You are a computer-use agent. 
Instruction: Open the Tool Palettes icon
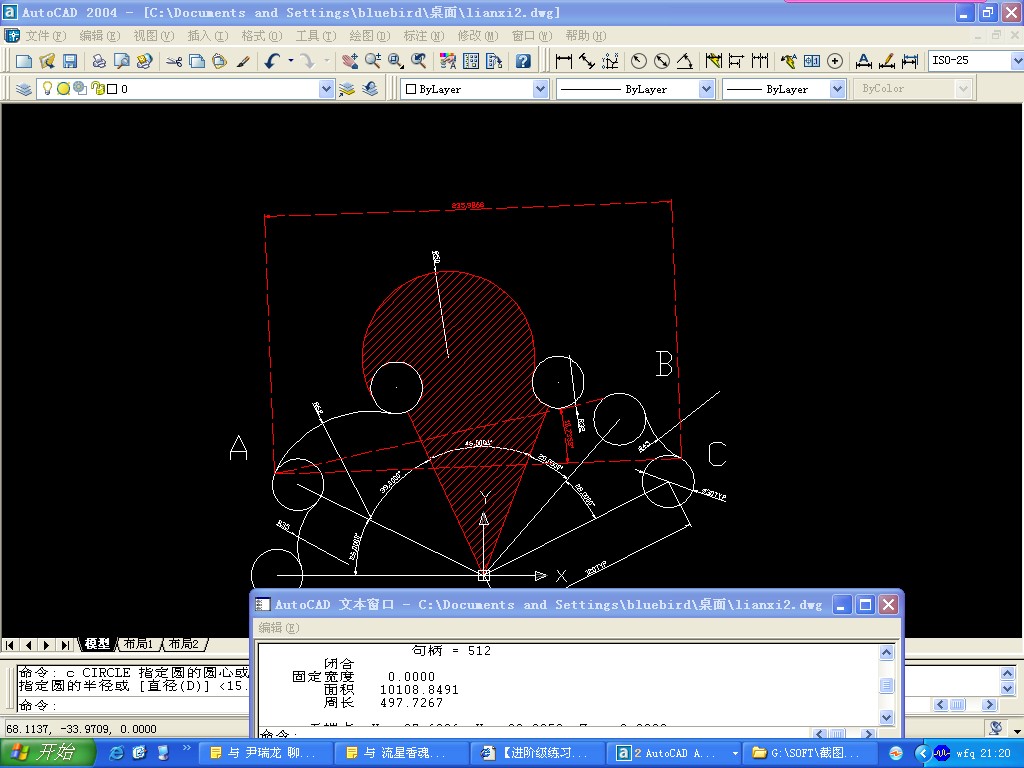(494, 61)
